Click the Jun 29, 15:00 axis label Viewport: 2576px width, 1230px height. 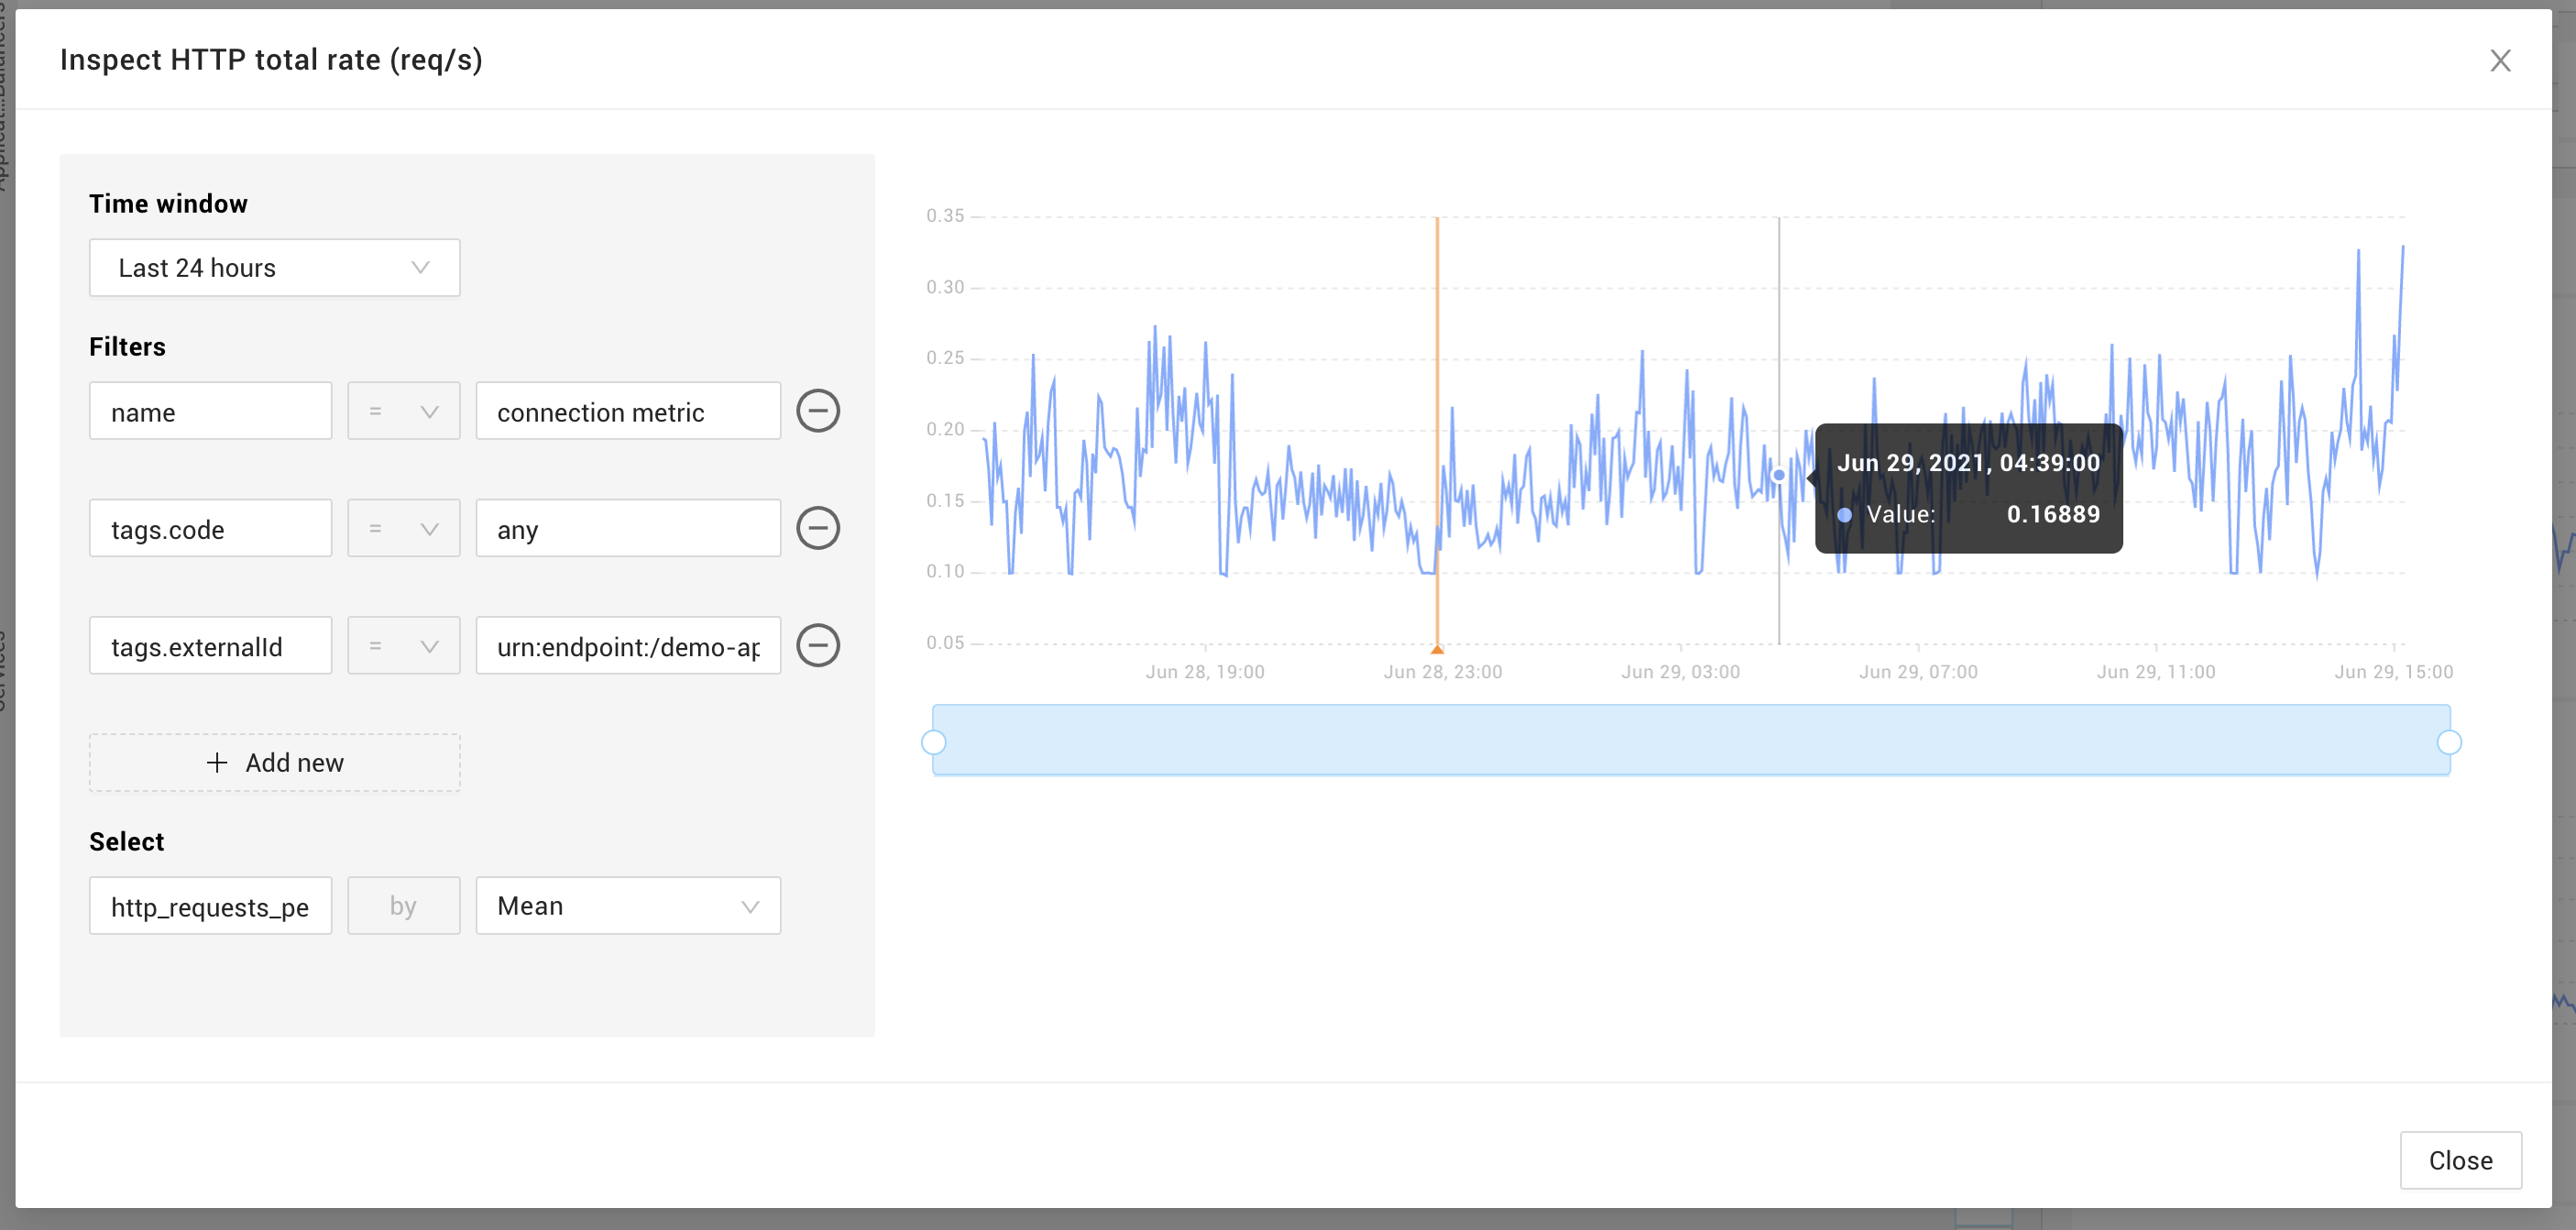pos(2394,672)
